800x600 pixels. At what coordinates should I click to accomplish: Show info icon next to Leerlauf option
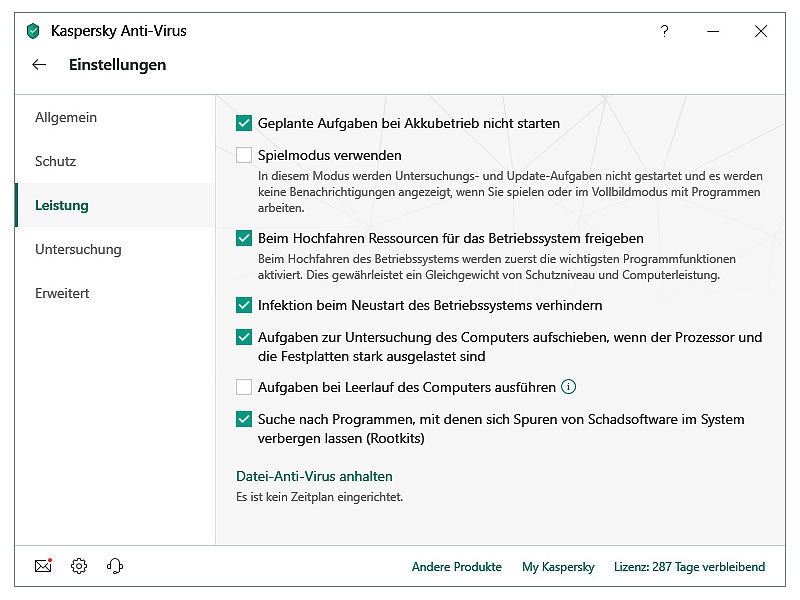coord(568,387)
